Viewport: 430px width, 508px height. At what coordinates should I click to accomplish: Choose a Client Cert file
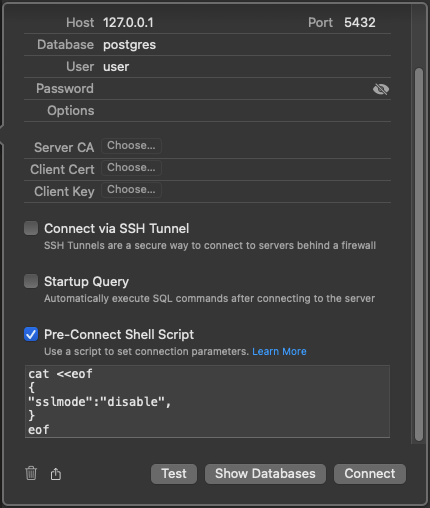tap(131, 168)
